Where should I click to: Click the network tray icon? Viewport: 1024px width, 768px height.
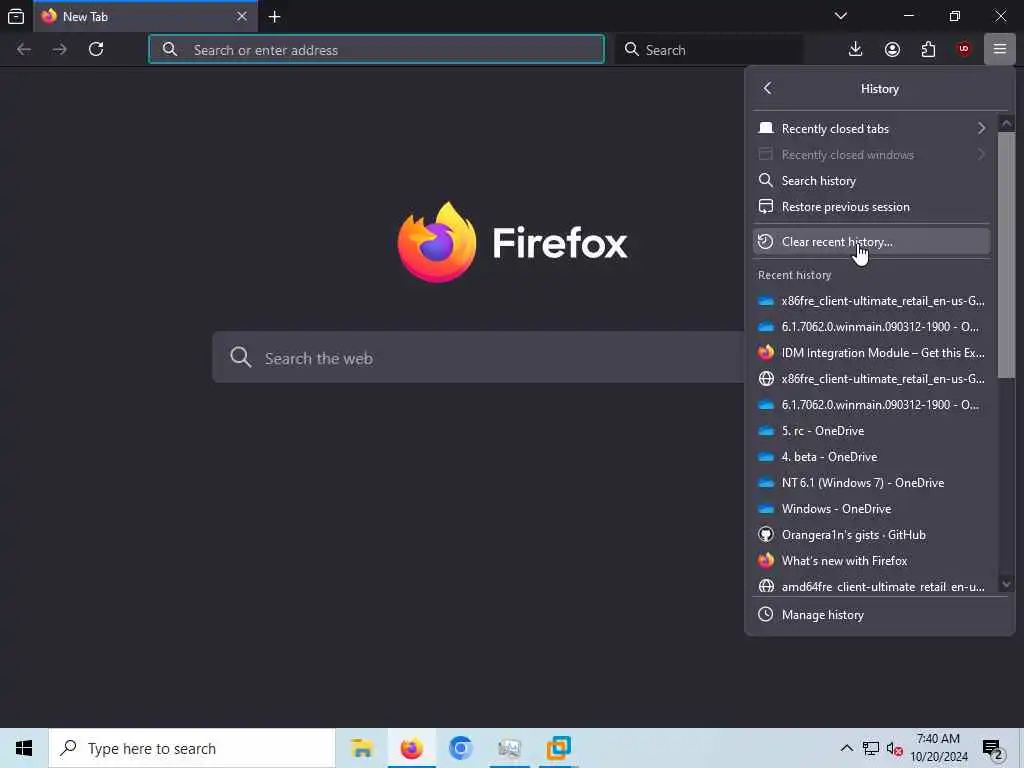pyautogui.click(x=871, y=748)
